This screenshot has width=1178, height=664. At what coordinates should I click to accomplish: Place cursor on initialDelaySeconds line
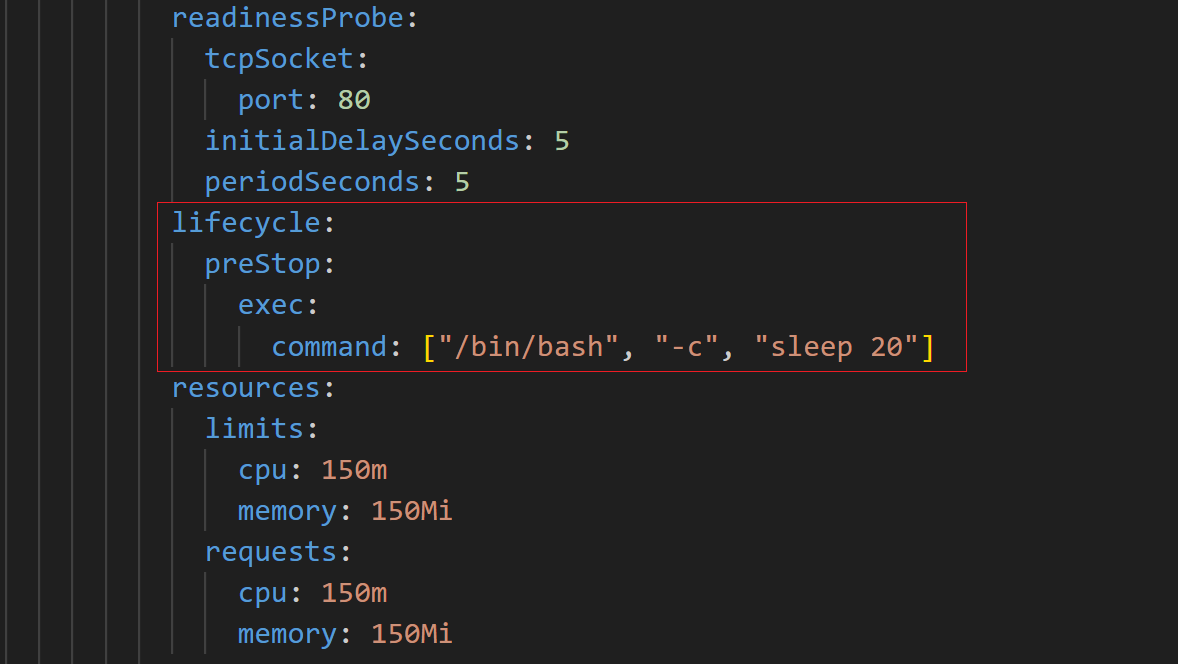387,141
